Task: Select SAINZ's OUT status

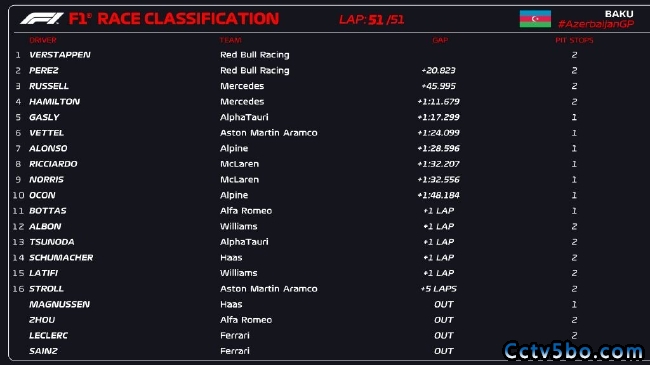Action: (444, 351)
